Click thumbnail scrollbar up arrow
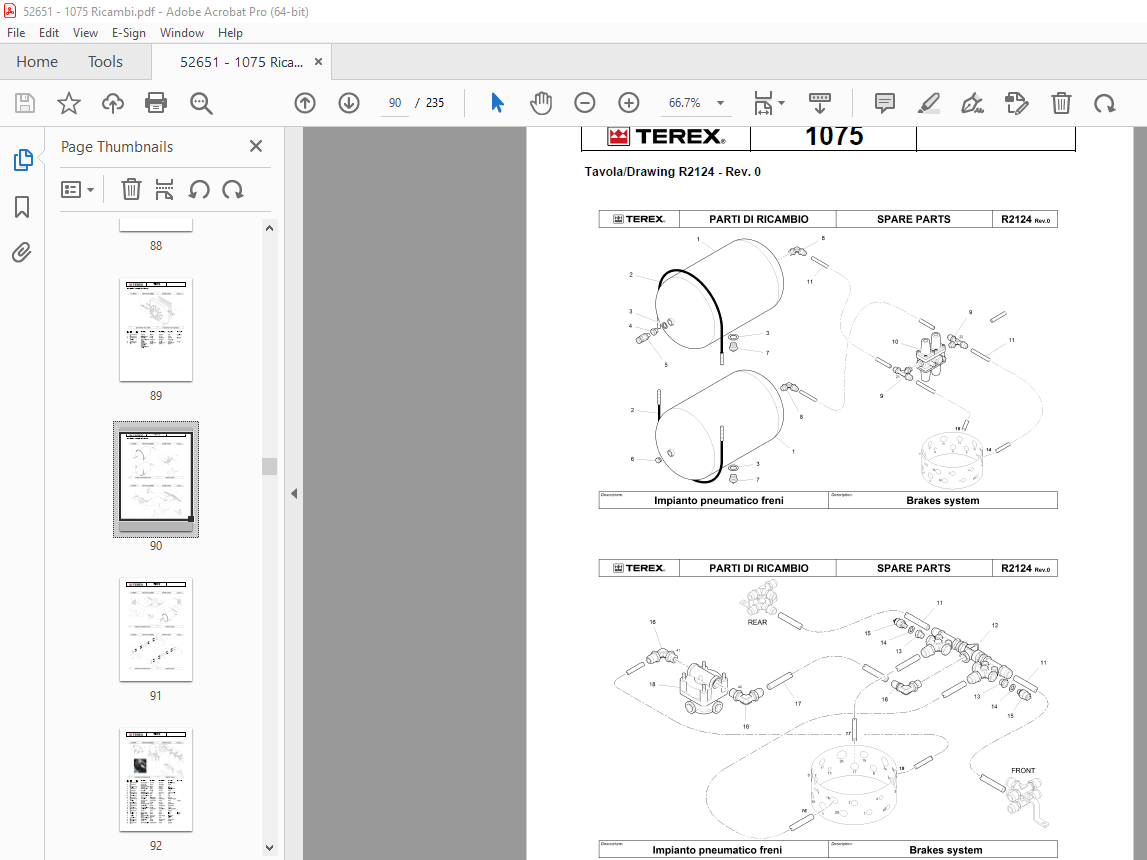Screen dimensions: 1147x860 pyautogui.click(x=269, y=228)
